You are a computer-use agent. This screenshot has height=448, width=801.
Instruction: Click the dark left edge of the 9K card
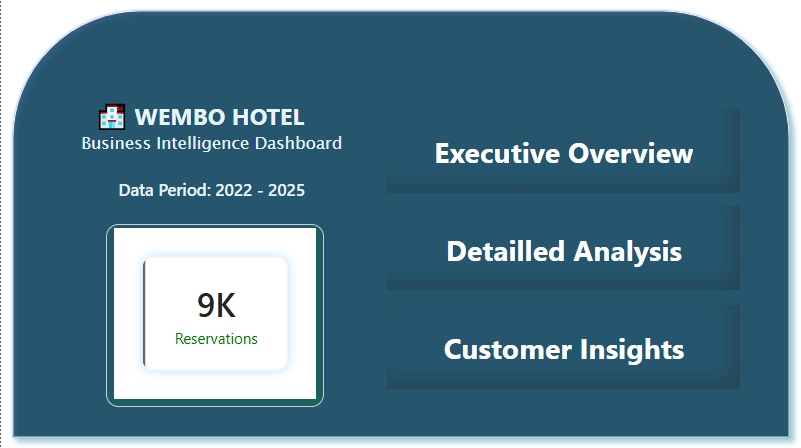(145, 314)
